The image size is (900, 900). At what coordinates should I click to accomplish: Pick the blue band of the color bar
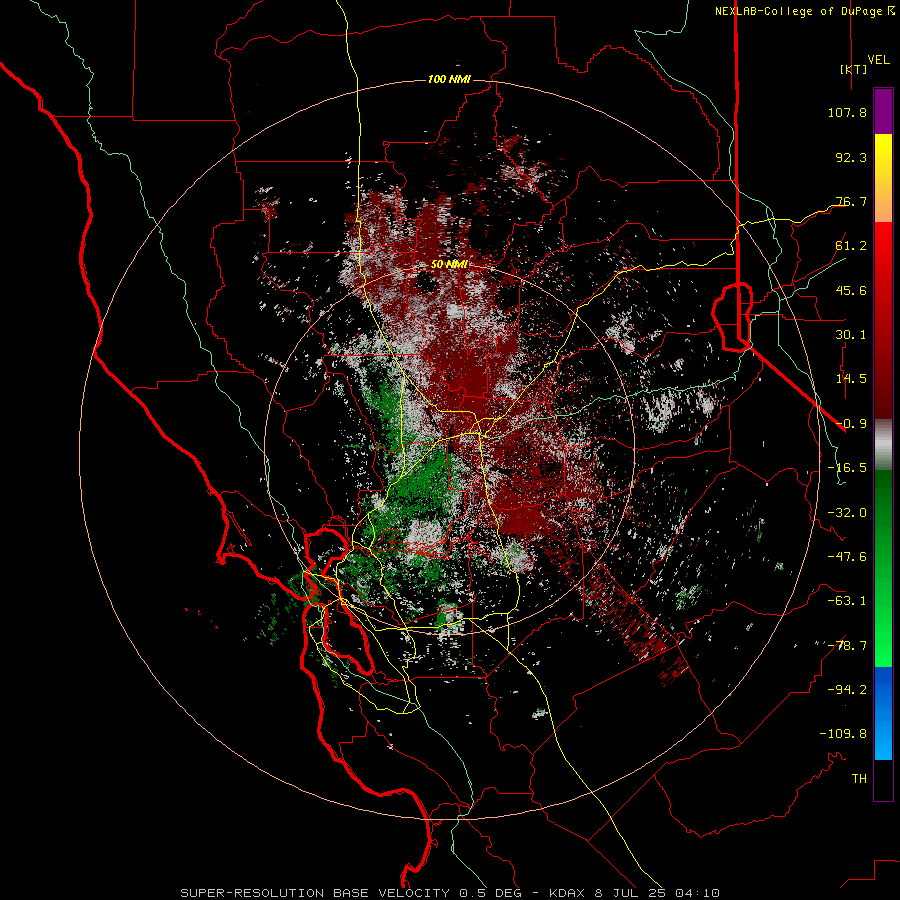[x=883, y=713]
